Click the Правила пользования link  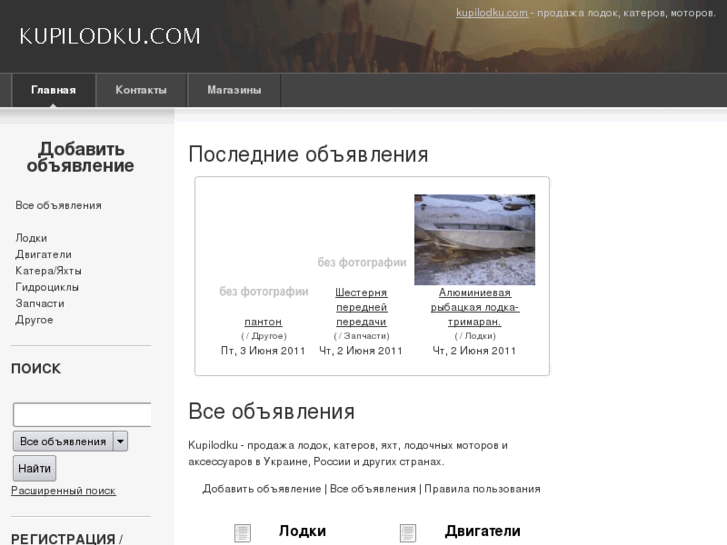tap(482, 489)
